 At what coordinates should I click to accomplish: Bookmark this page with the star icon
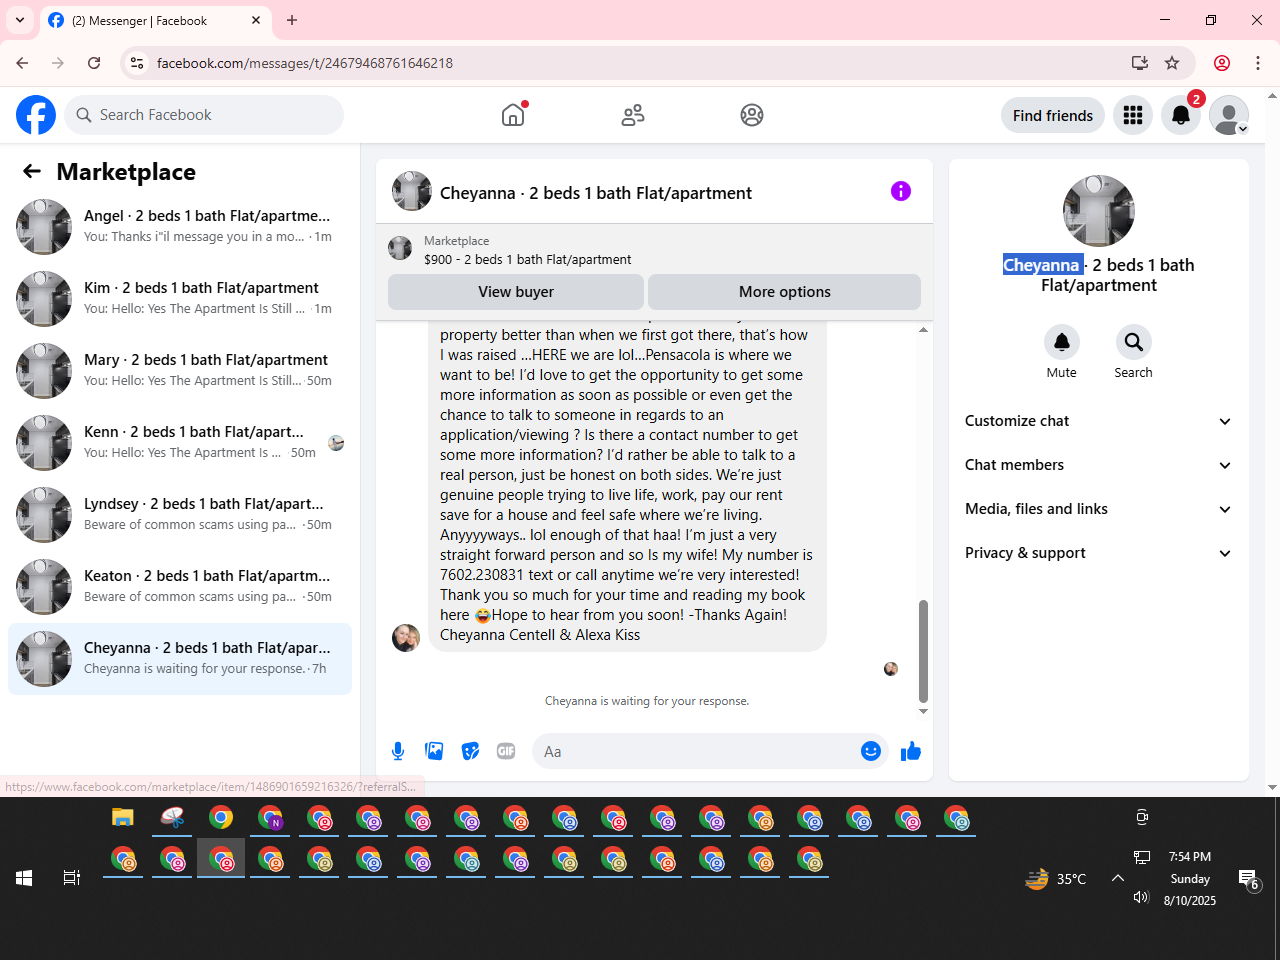pyautogui.click(x=1172, y=63)
